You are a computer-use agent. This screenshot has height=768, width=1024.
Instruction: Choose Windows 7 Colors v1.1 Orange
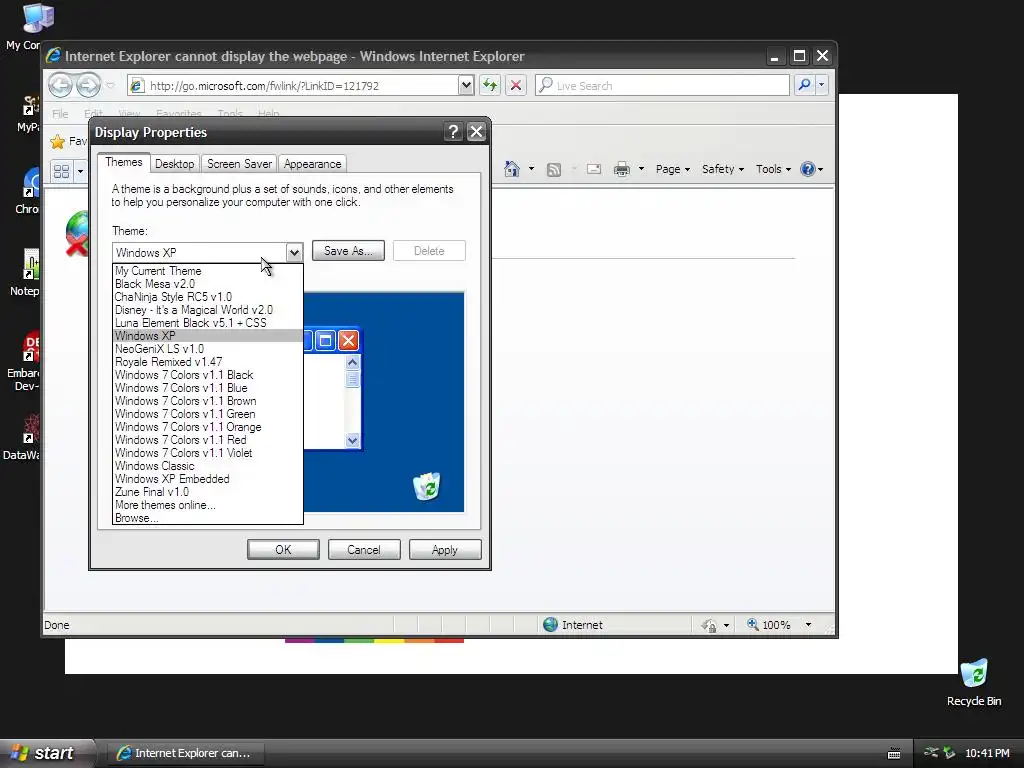click(x=208, y=427)
